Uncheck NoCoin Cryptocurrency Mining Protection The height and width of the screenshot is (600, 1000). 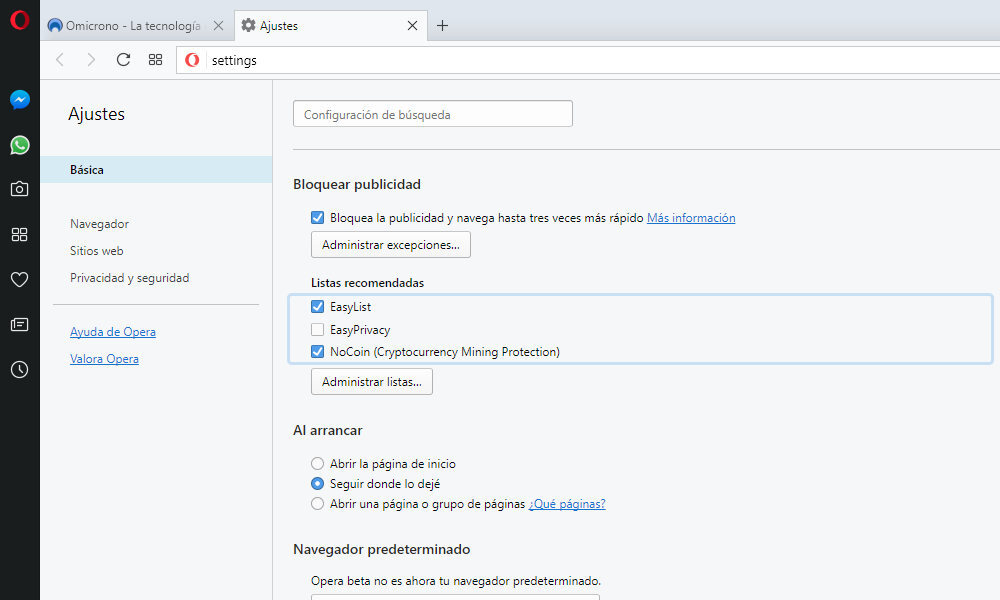click(318, 352)
